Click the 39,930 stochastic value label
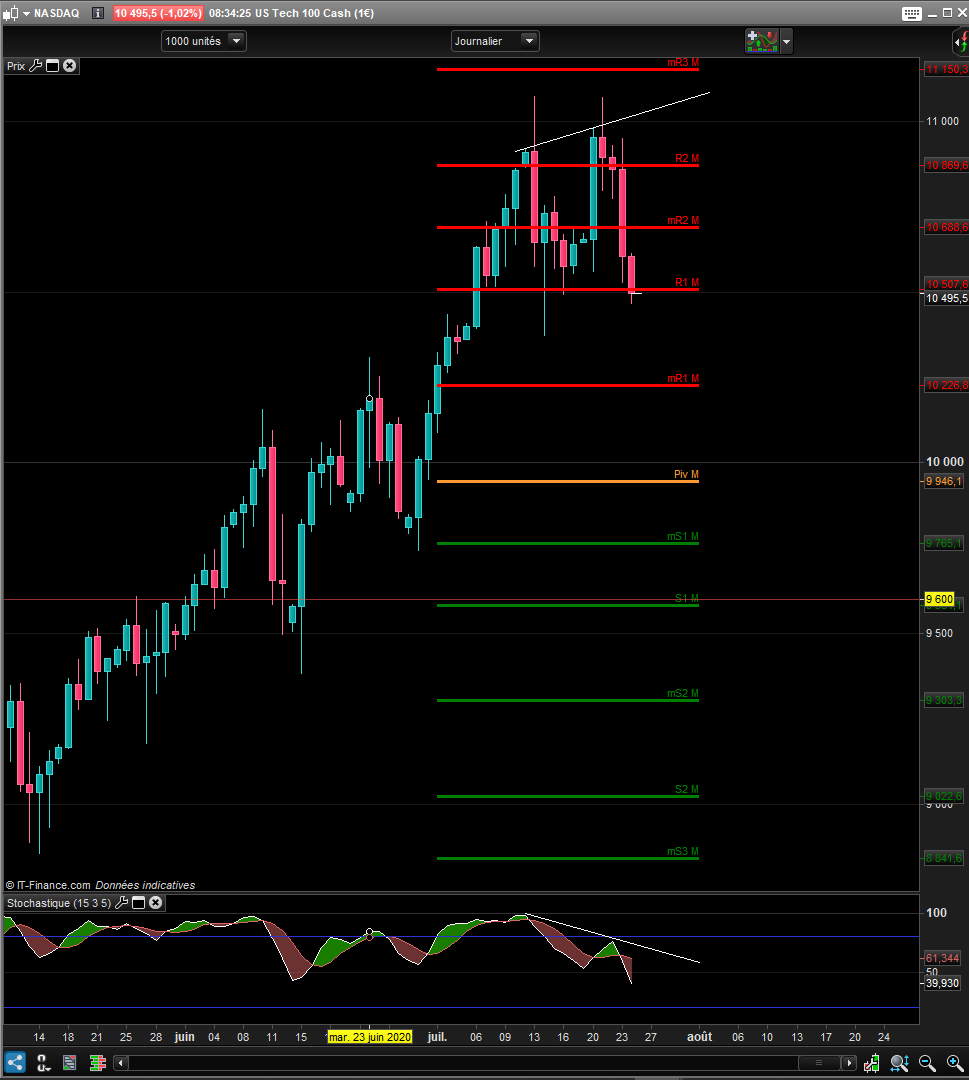The height and width of the screenshot is (1080, 969). click(942, 983)
